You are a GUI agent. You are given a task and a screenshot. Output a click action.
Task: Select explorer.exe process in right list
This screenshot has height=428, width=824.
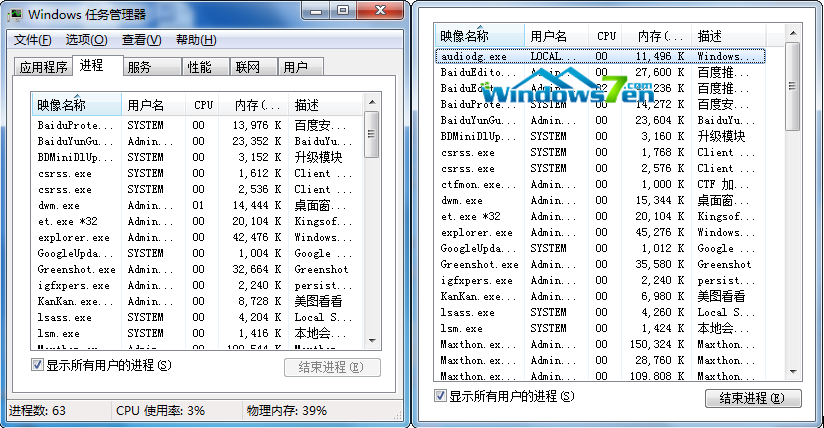coord(600,232)
